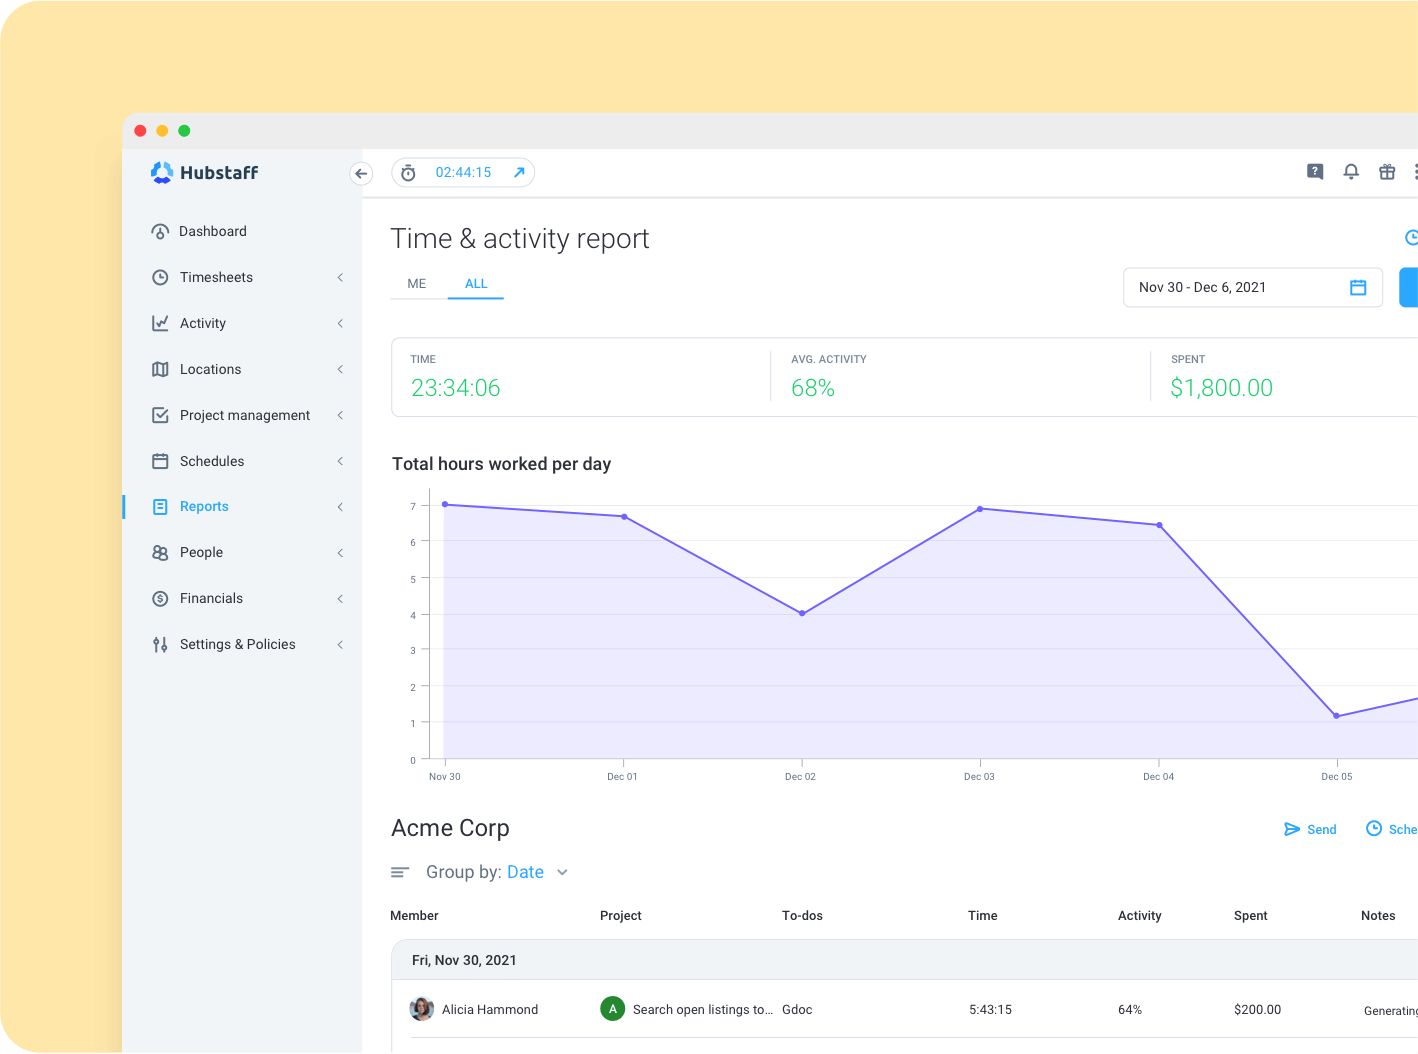This screenshot has width=1418, height=1054.
Task: Open the People sidebar entry
Action: click(201, 552)
